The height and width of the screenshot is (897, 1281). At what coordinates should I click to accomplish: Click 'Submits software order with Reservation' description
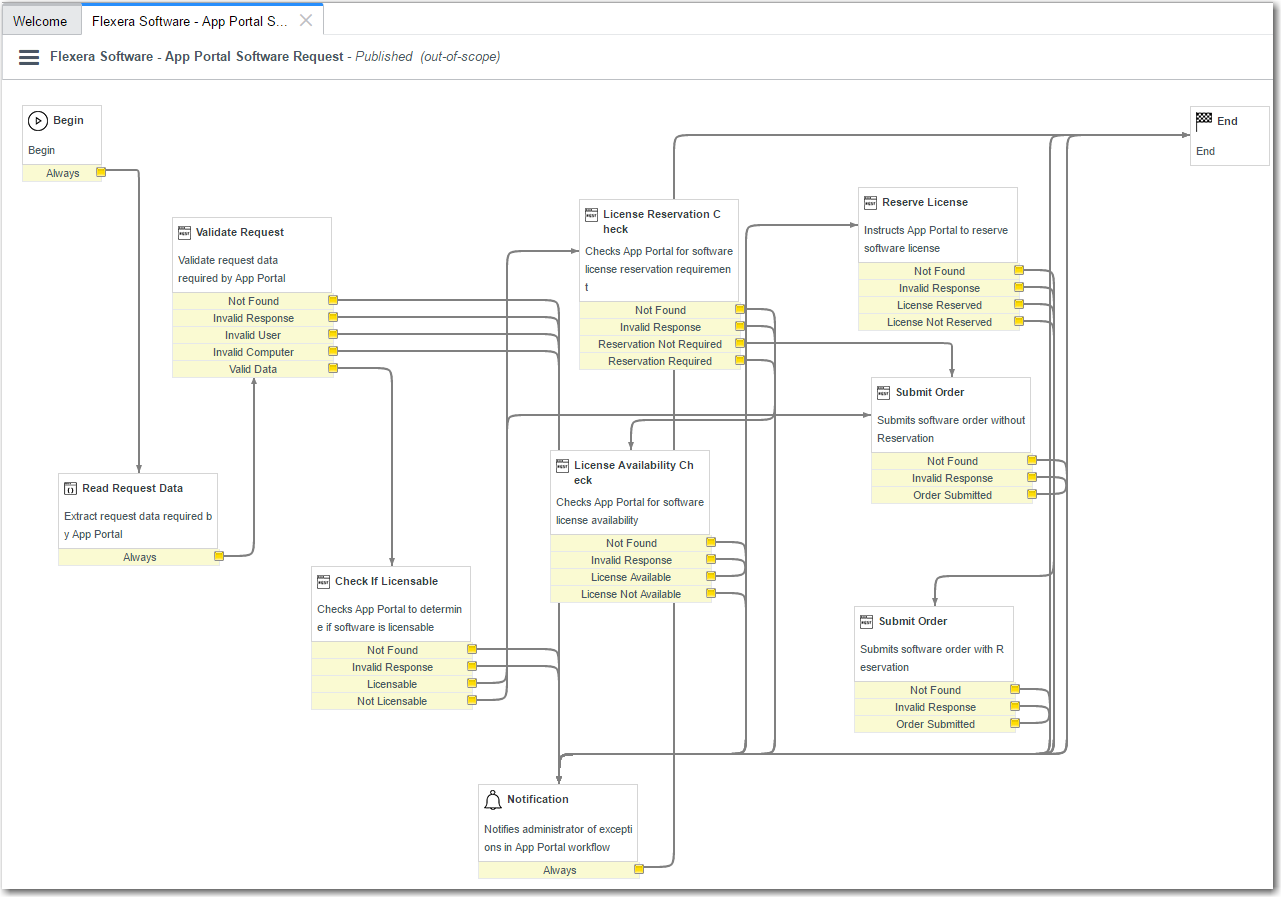pyautogui.click(x=932, y=658)
